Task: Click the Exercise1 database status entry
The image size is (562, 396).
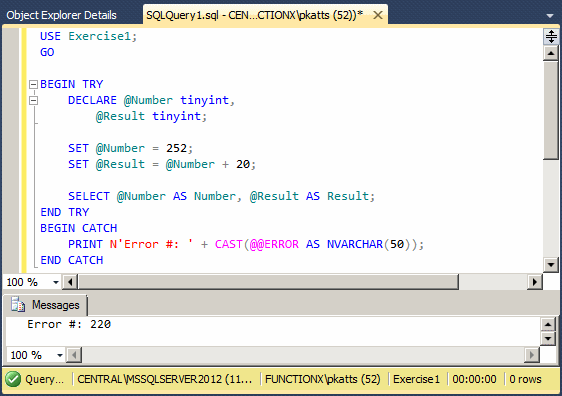Action: (x=416, y=380)
